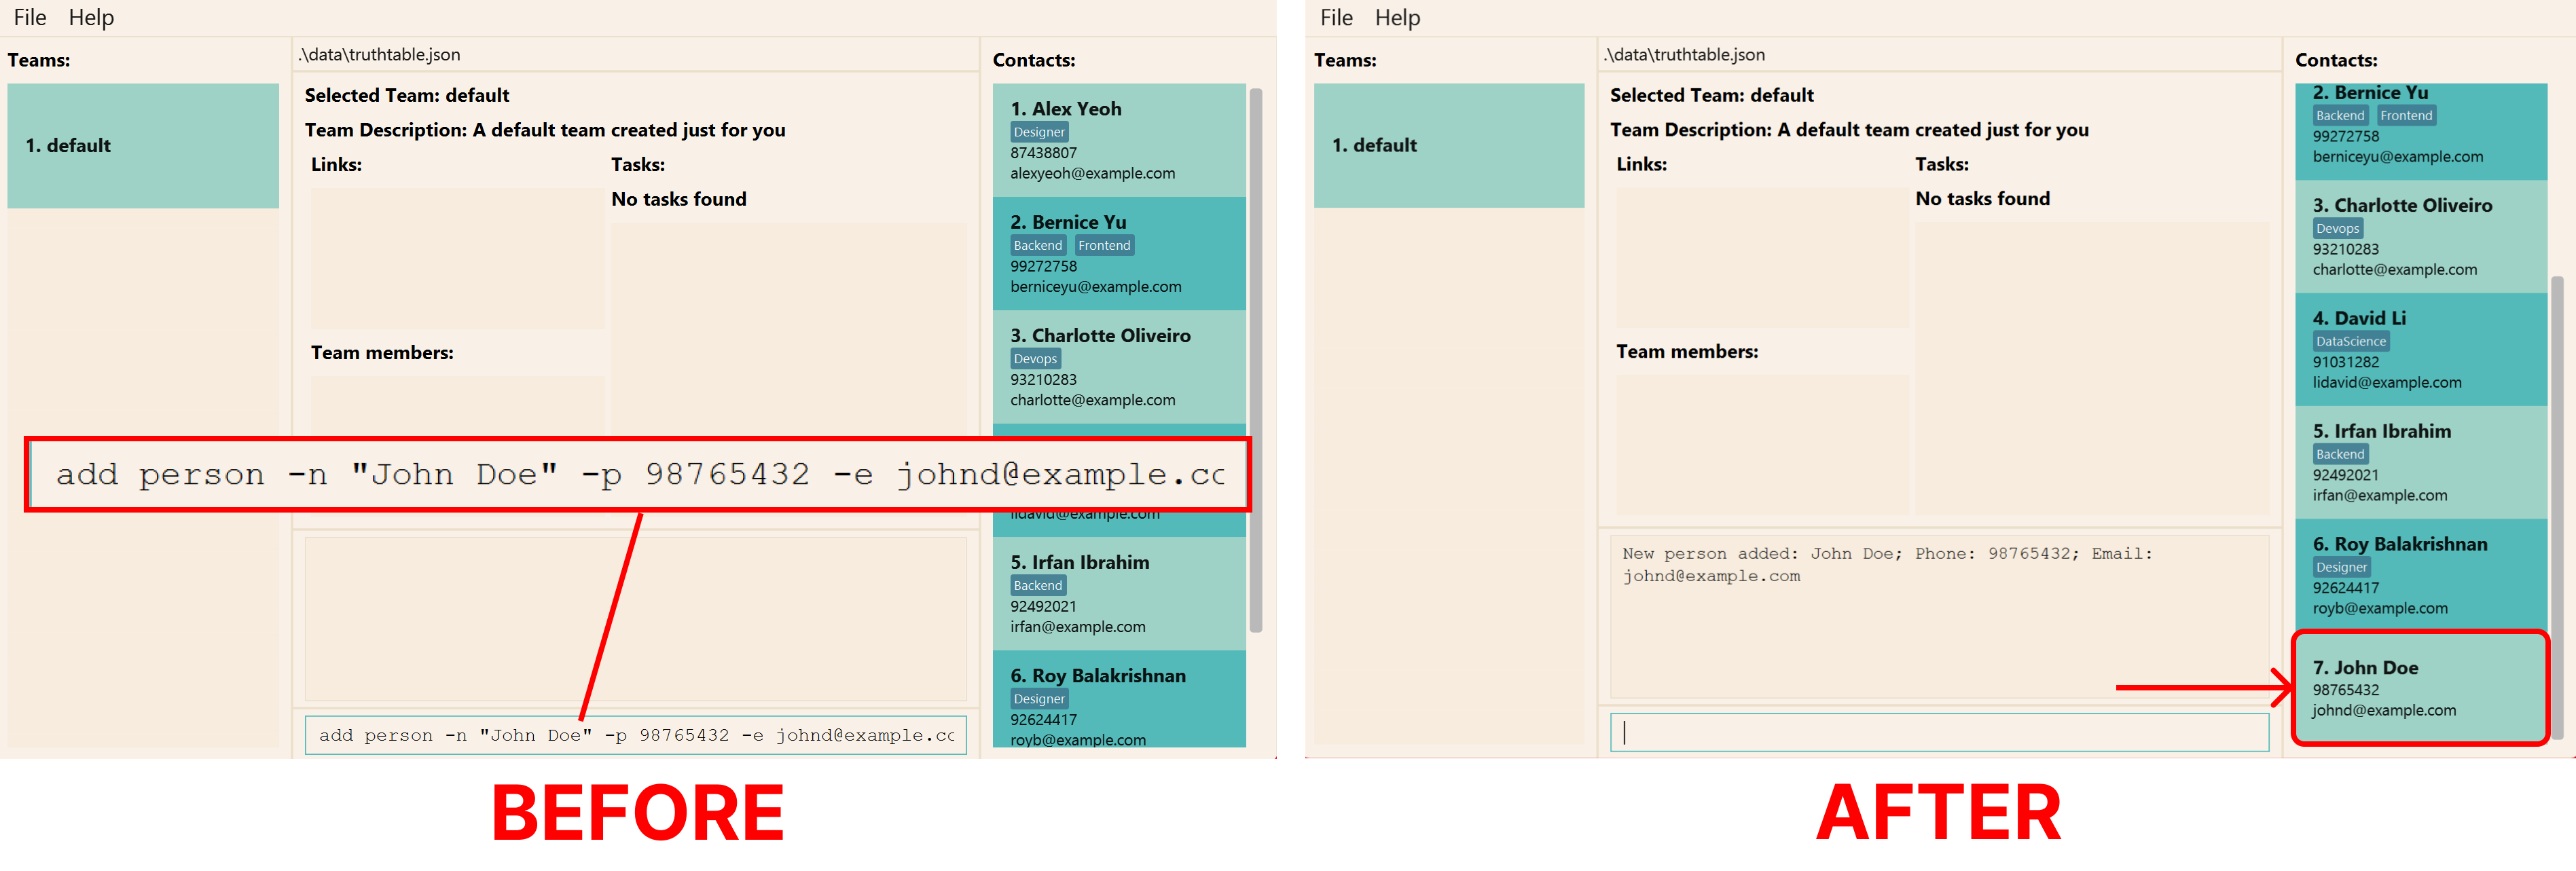Screen dimensions: 2576x871
Task: Click johnd@example.com email on John Doe card
Action: pos(2383,711)
